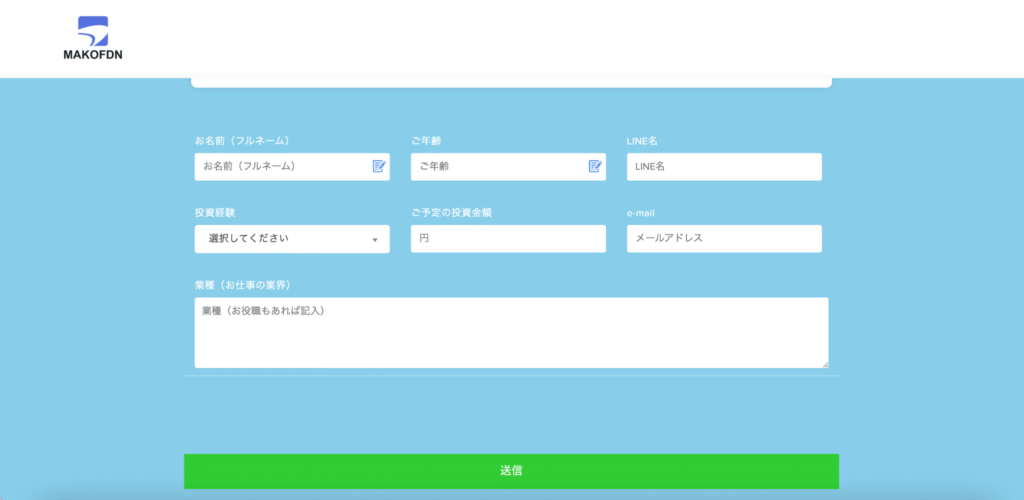Click the MAKOFDN logo text

click(x=92, y=55)
